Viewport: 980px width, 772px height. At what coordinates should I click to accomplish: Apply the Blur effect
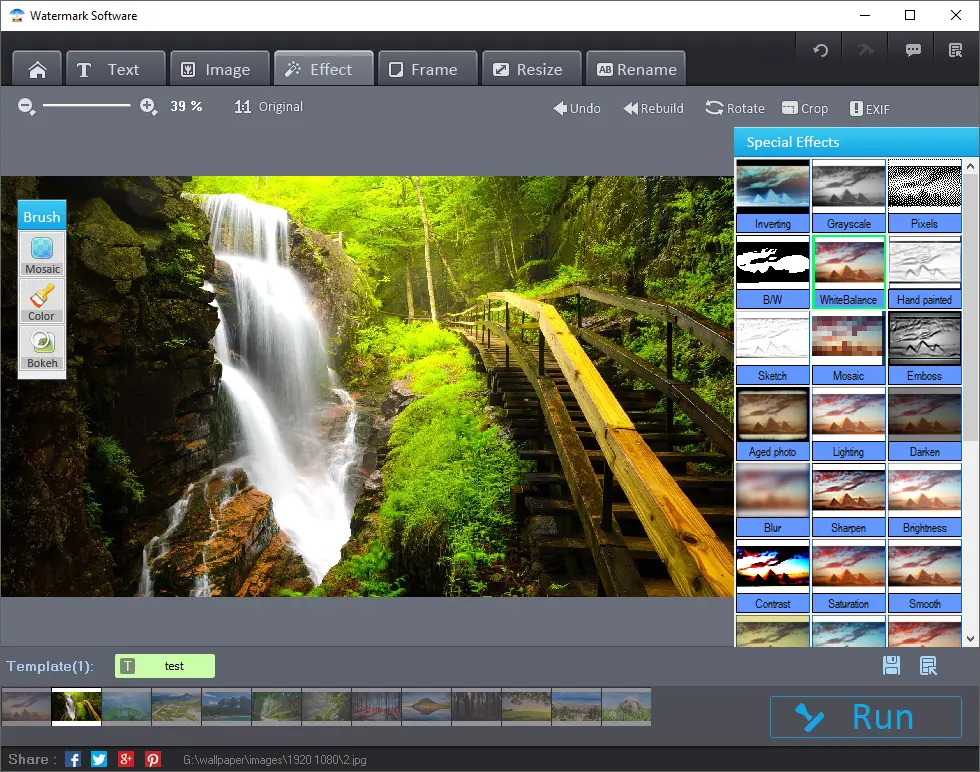772,500
